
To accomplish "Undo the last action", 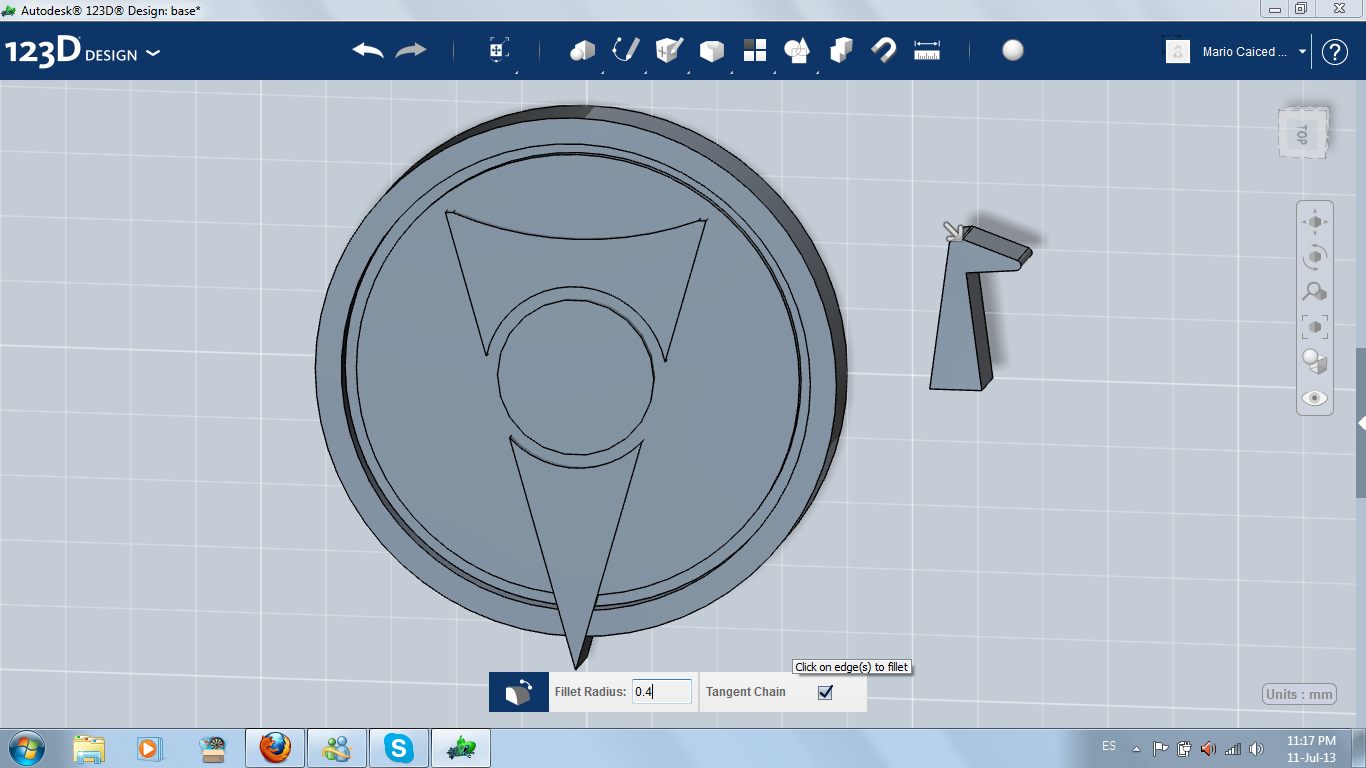I will [368, 50].
